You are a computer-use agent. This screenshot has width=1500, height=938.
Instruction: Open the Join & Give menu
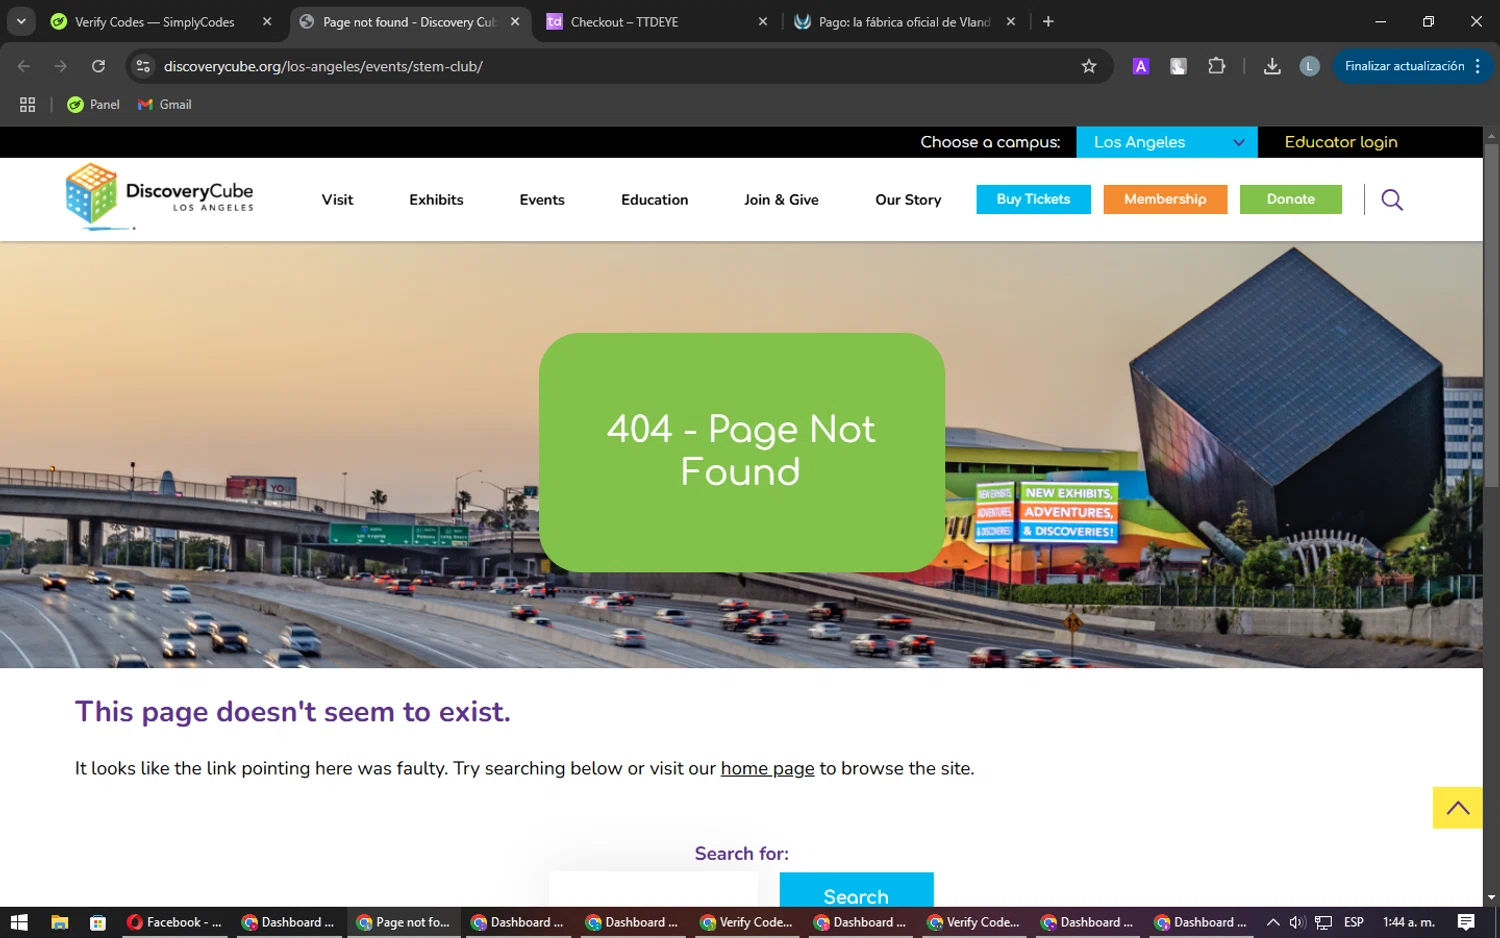coord(781,200)
